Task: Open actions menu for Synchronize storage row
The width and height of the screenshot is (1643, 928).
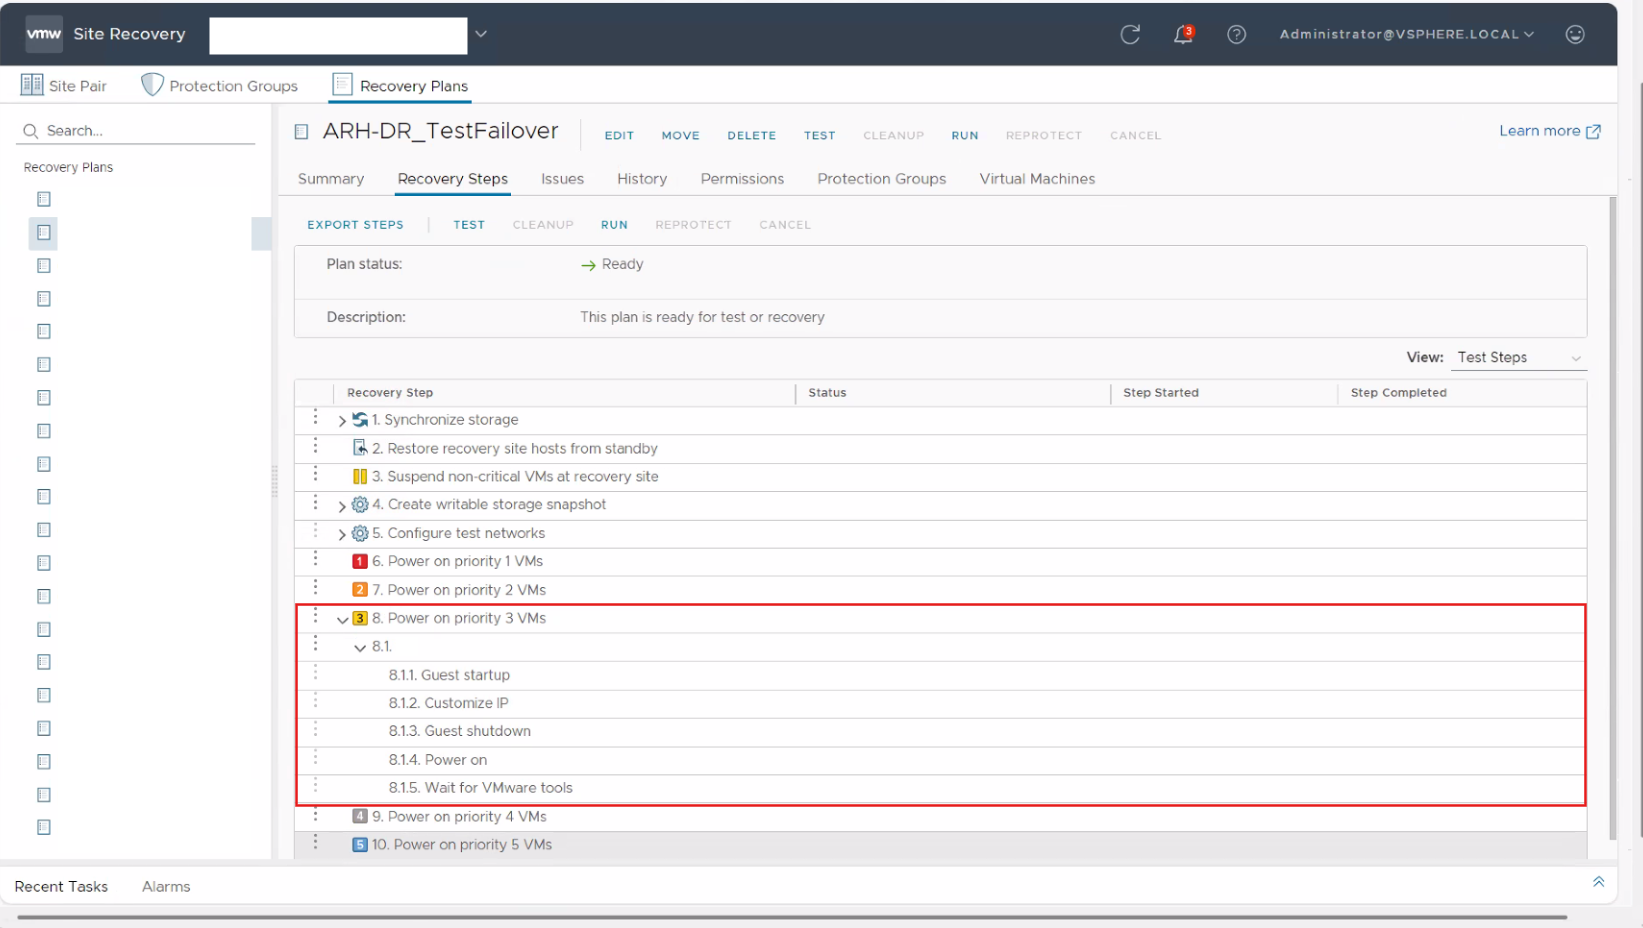Action: [x=315, y=418]
